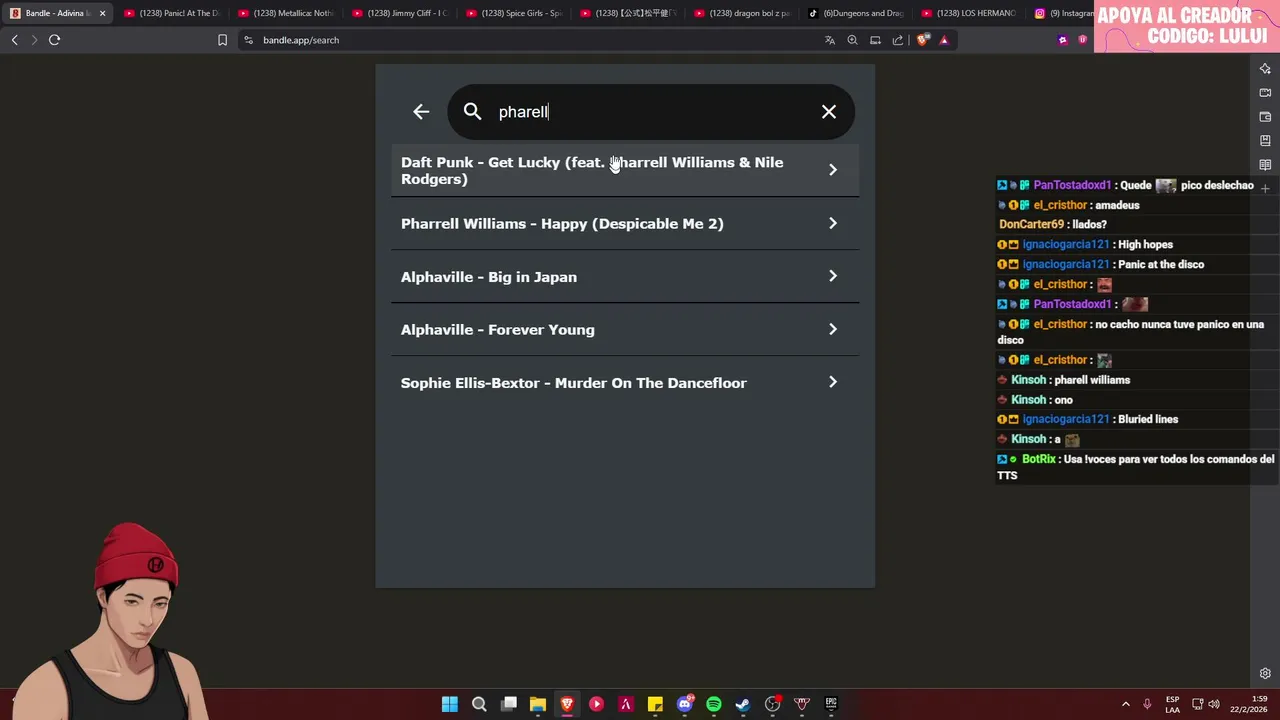
Task: Switch to LOS HERMANOS YouTube tab
Action: pos(970,13)
